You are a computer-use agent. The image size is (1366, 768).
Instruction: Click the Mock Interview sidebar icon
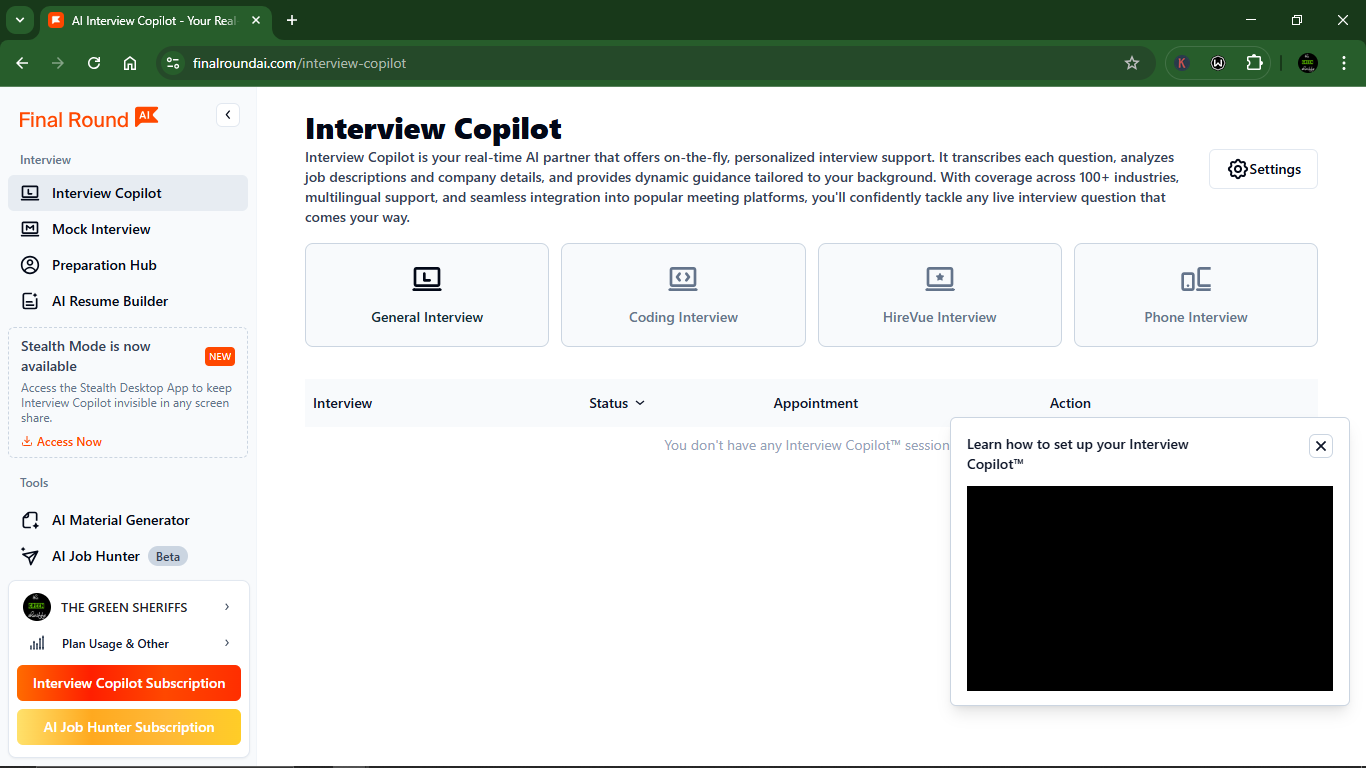coord(31,229)
